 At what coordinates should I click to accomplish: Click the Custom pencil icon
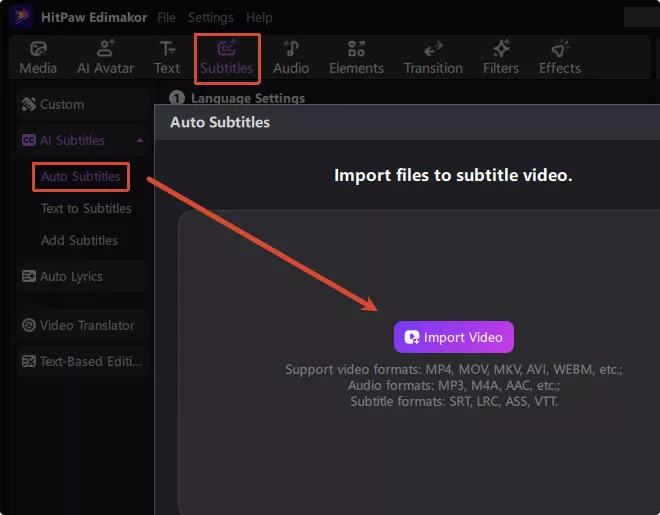tap(29, 104)
